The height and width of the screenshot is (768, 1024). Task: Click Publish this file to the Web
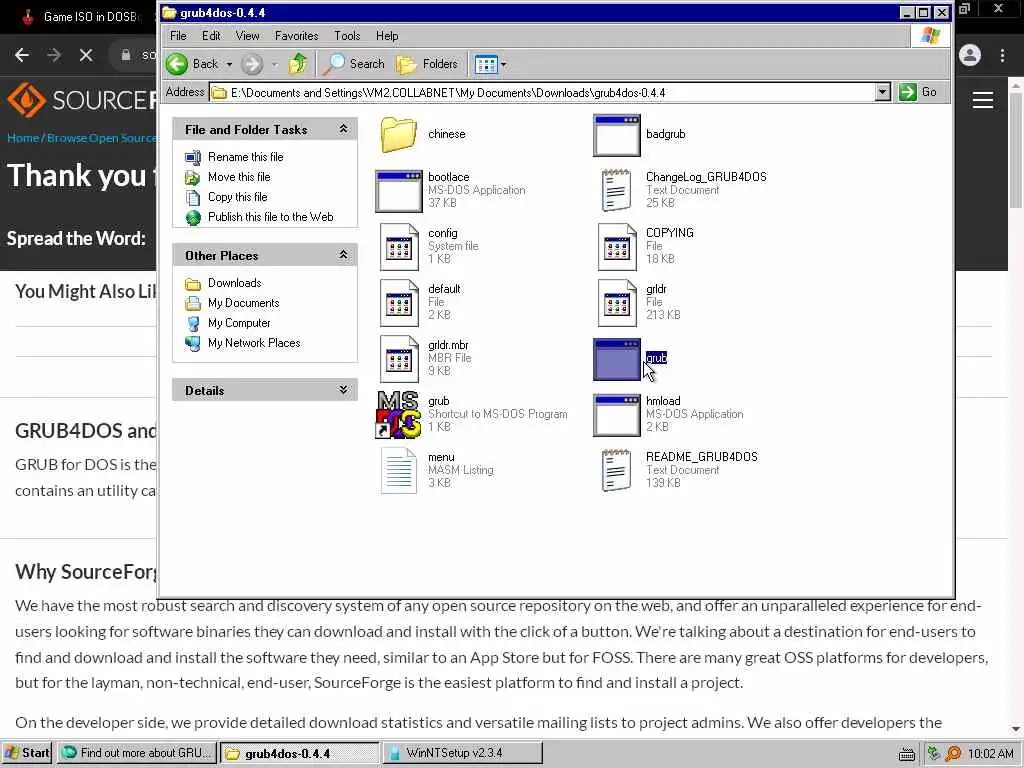(x=270, y=217)
